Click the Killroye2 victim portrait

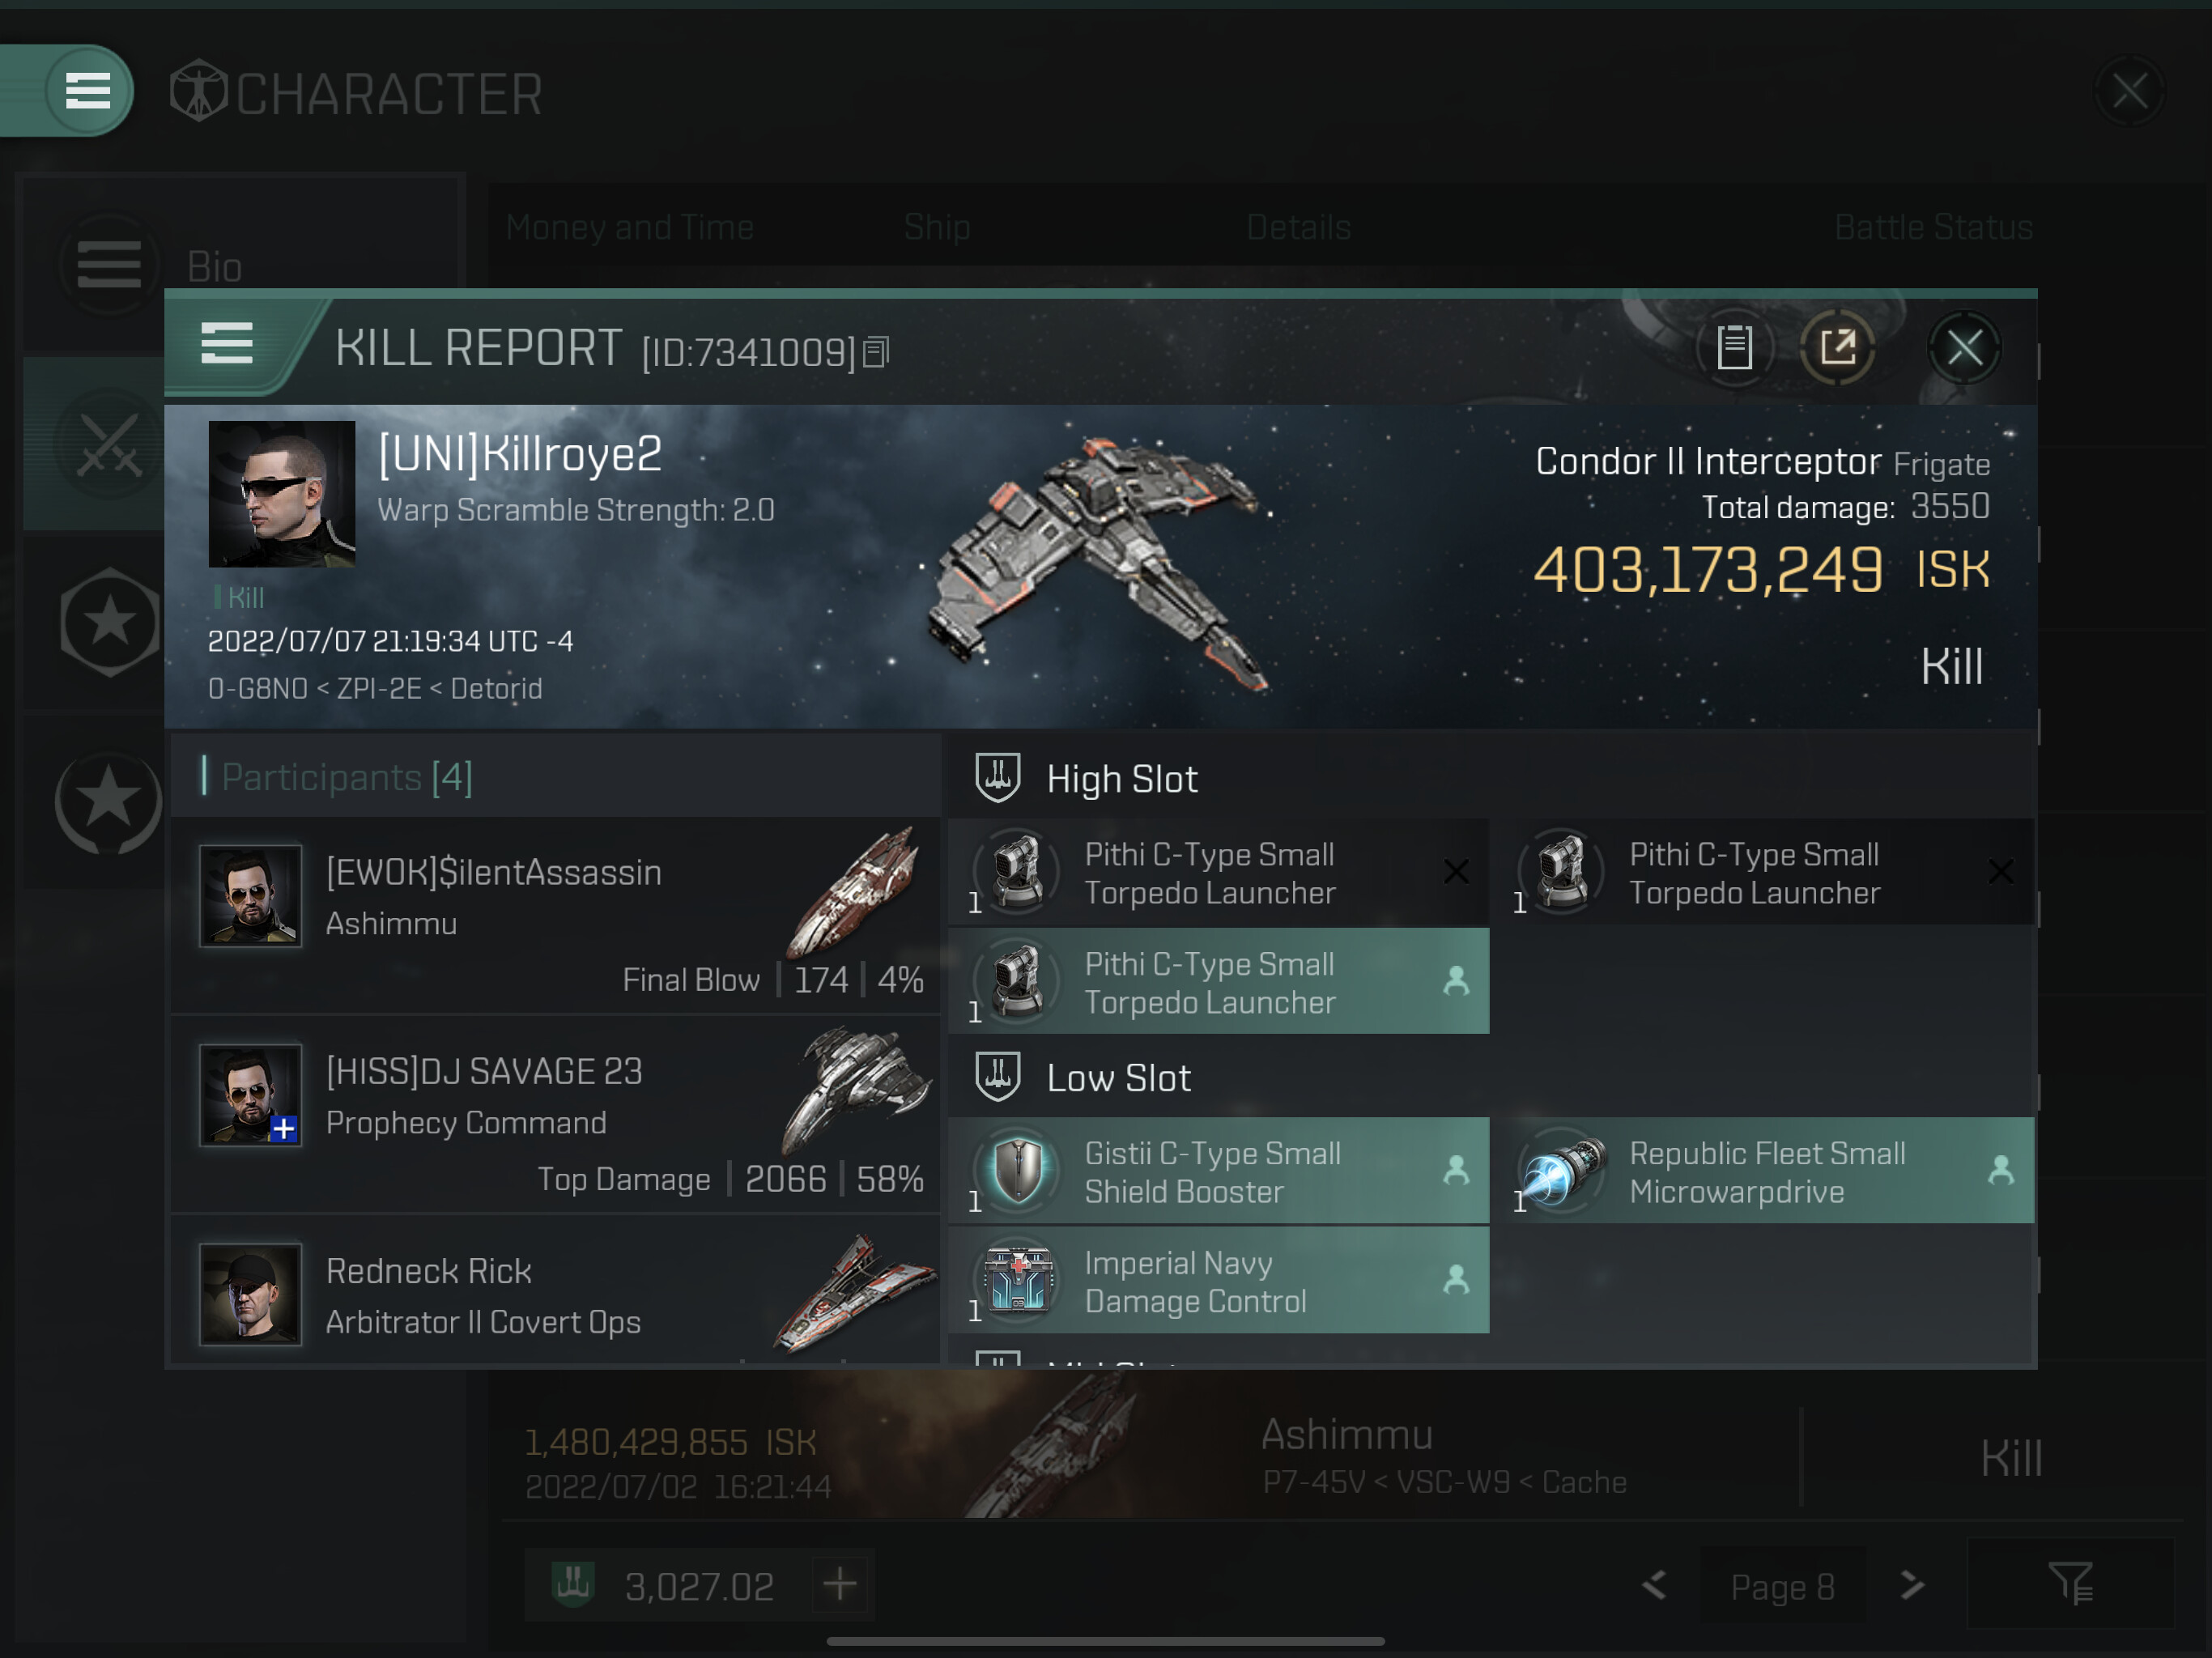[281, 494]
